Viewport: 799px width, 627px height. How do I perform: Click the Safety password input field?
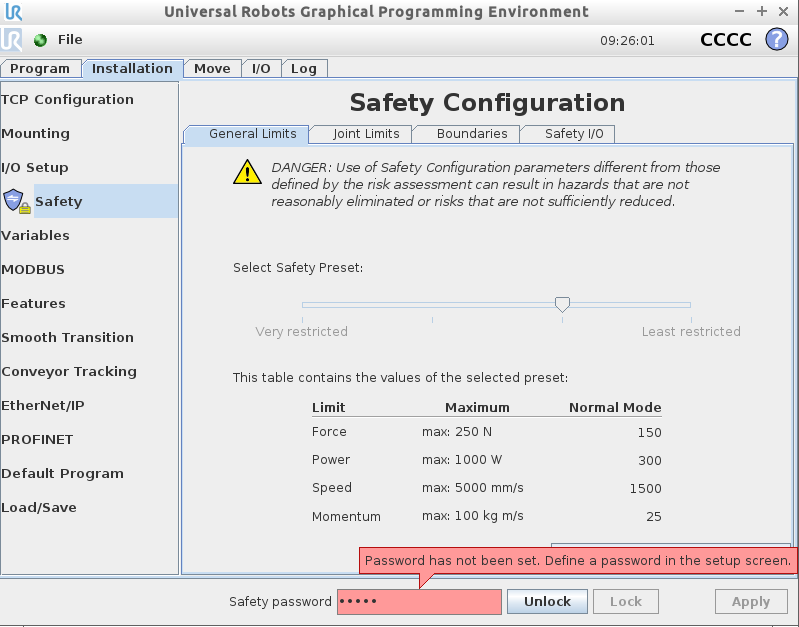click(x=419, y=602)
